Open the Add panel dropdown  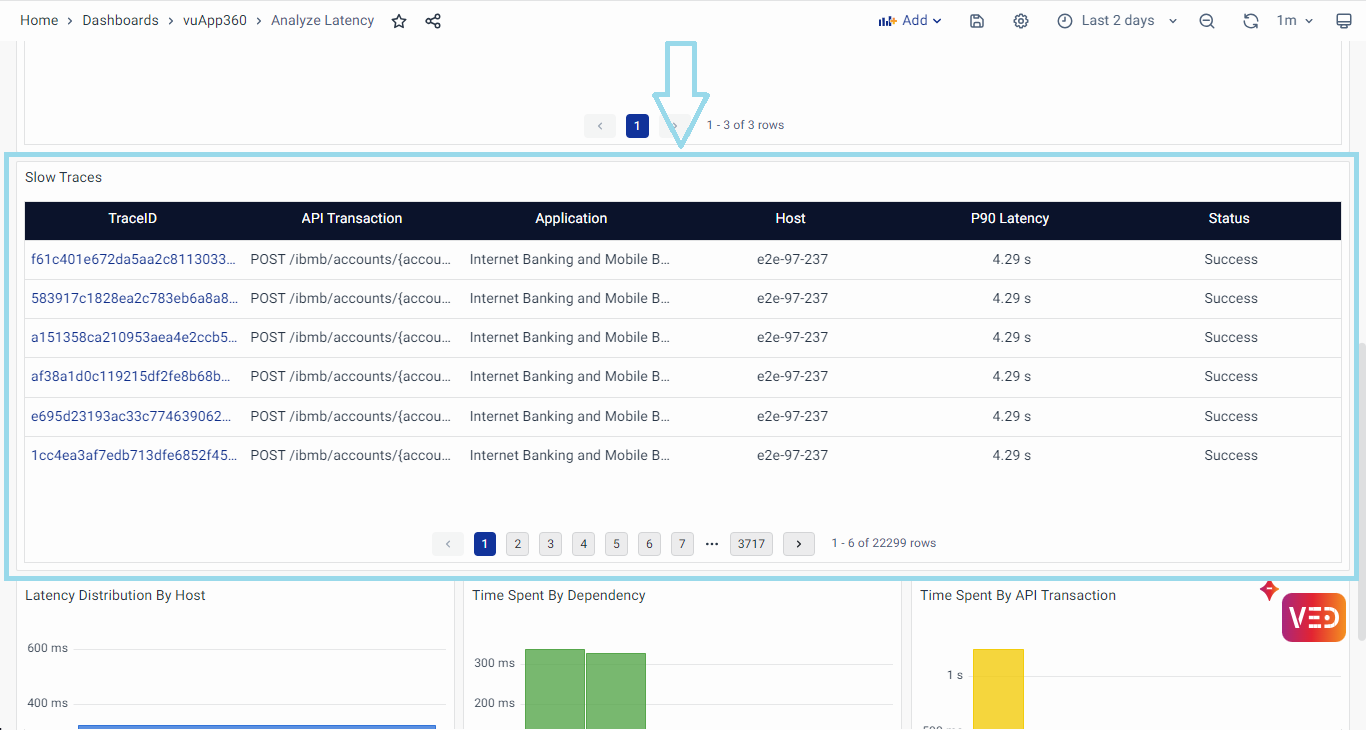click(x=910, y=21)
